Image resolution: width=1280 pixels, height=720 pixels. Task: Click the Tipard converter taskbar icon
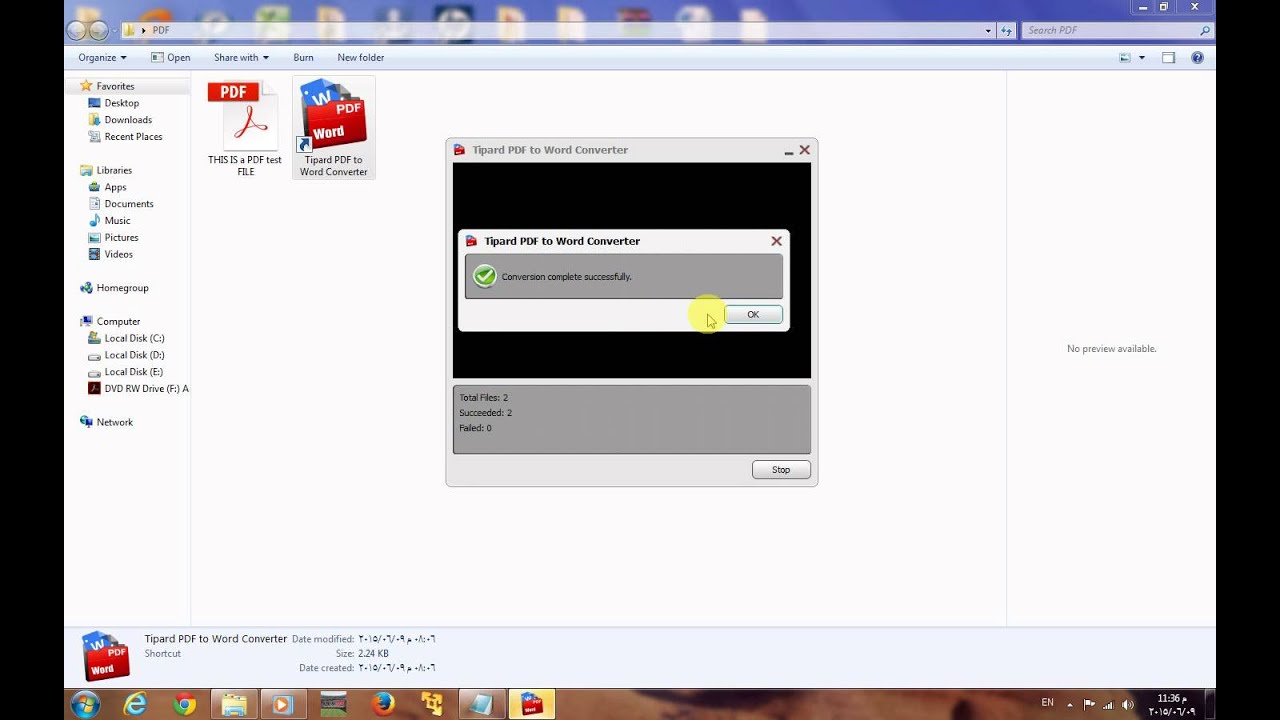coord(531,705)
